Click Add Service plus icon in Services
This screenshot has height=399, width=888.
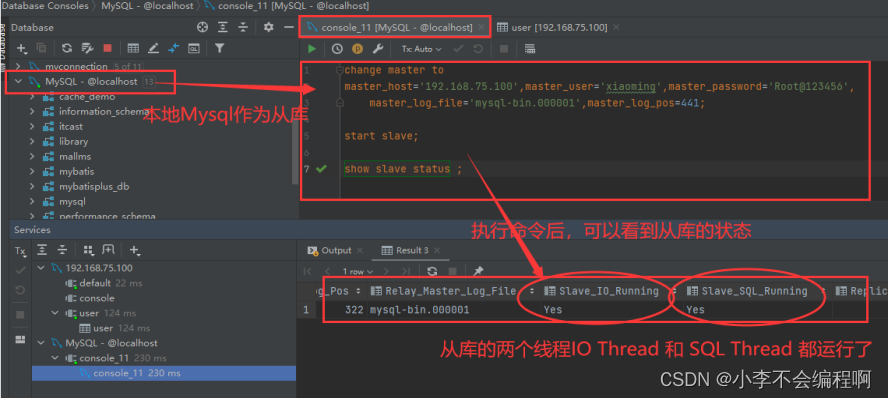point(134,250)
